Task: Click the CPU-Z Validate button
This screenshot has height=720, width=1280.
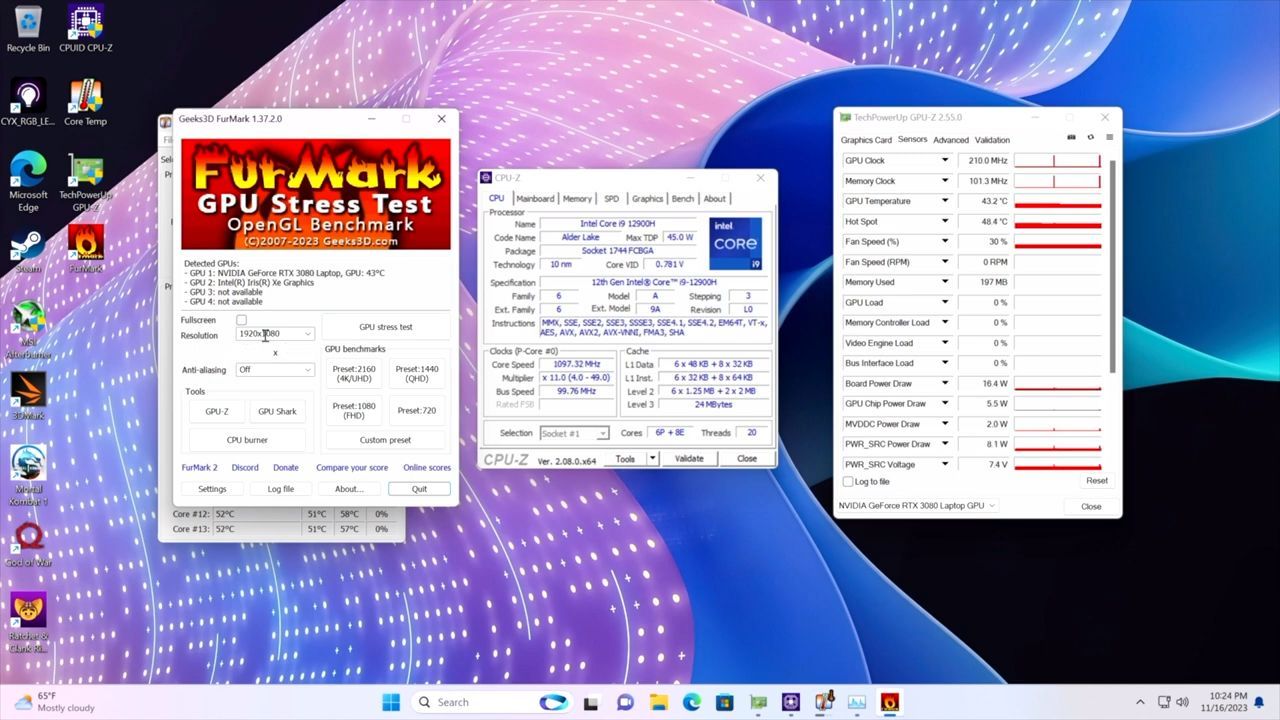Action: (689, 458)
